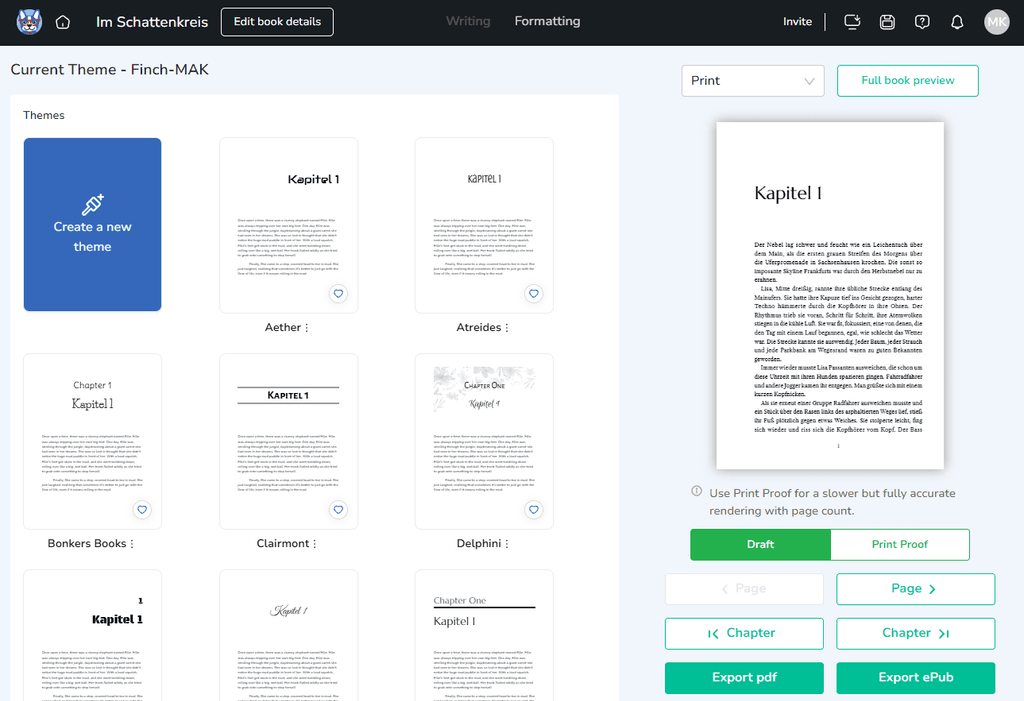Open the help question mark icon
The image size is (1024, 701).
point(922,22)
